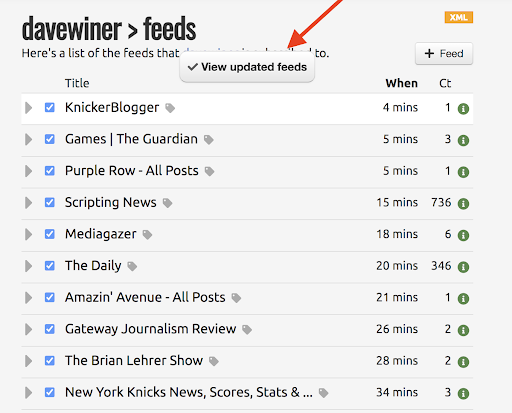512x413 pixels.
Task: Click the 346 count for The Daily
Action: 441,266
